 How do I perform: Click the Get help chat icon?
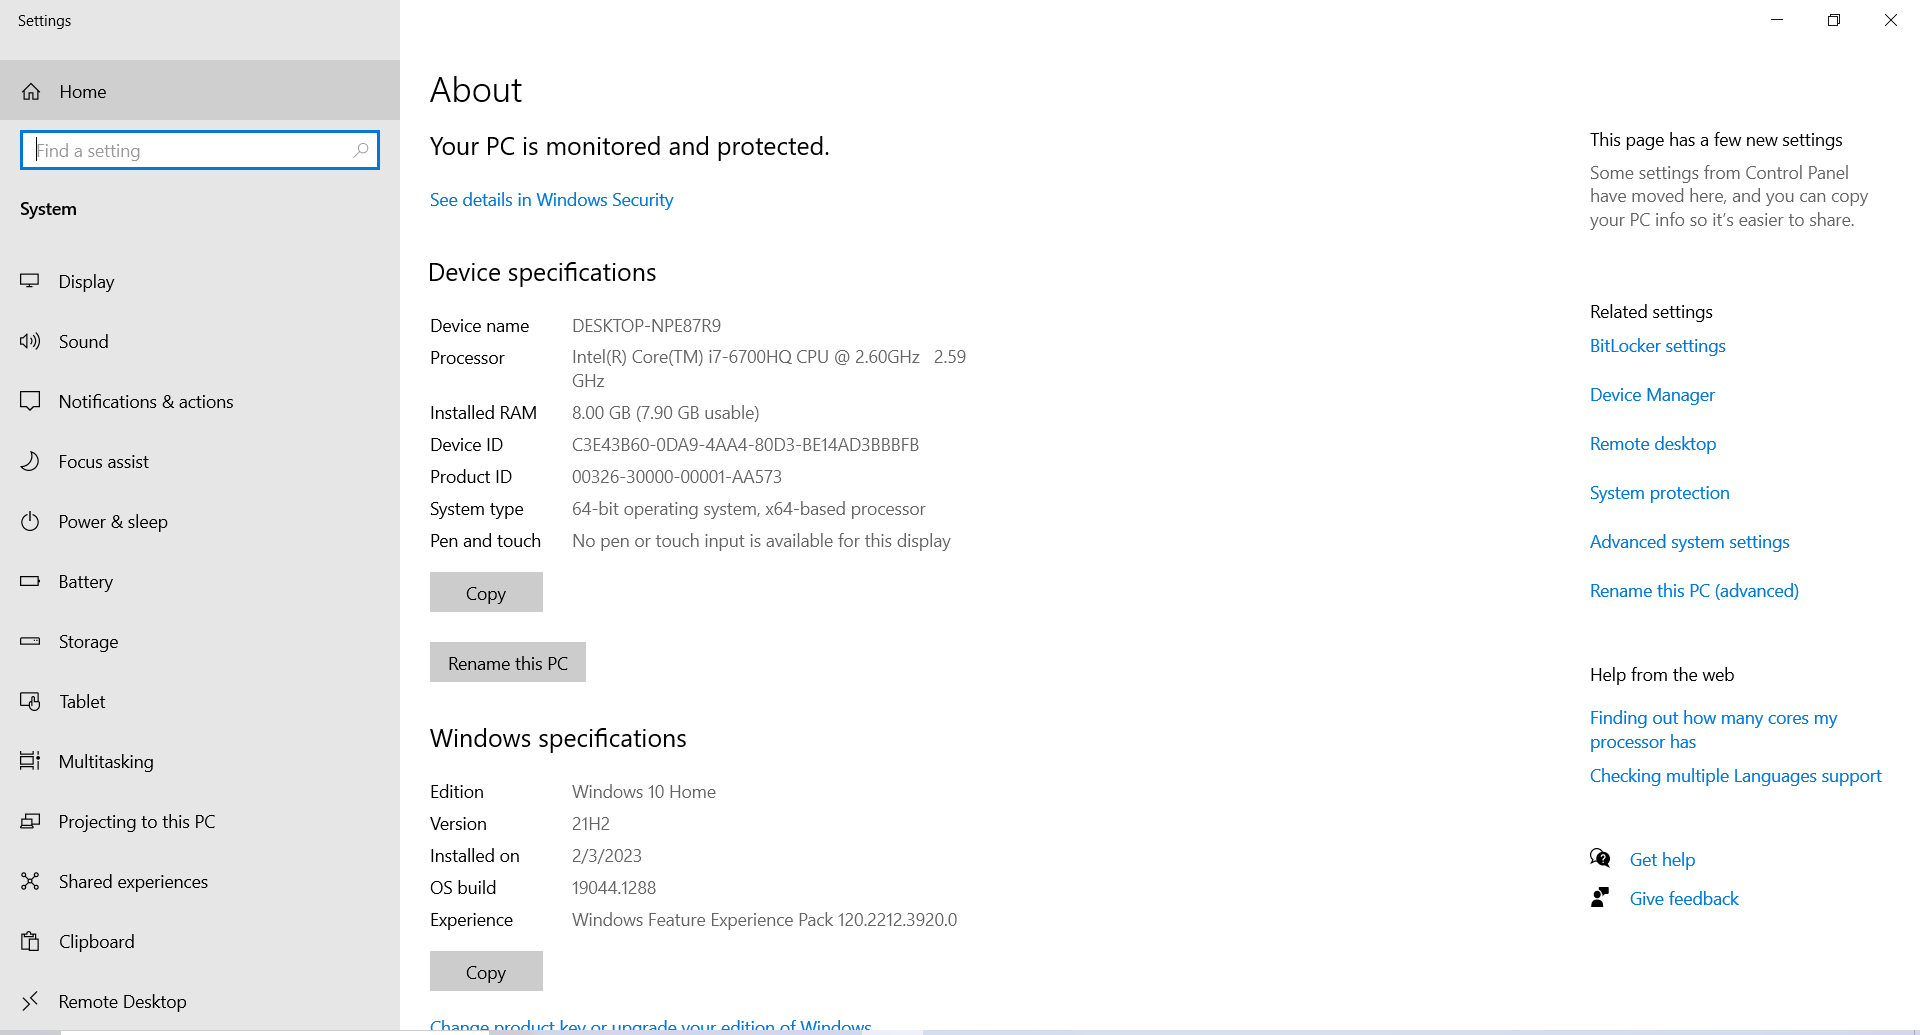(x=1600, y=858)
